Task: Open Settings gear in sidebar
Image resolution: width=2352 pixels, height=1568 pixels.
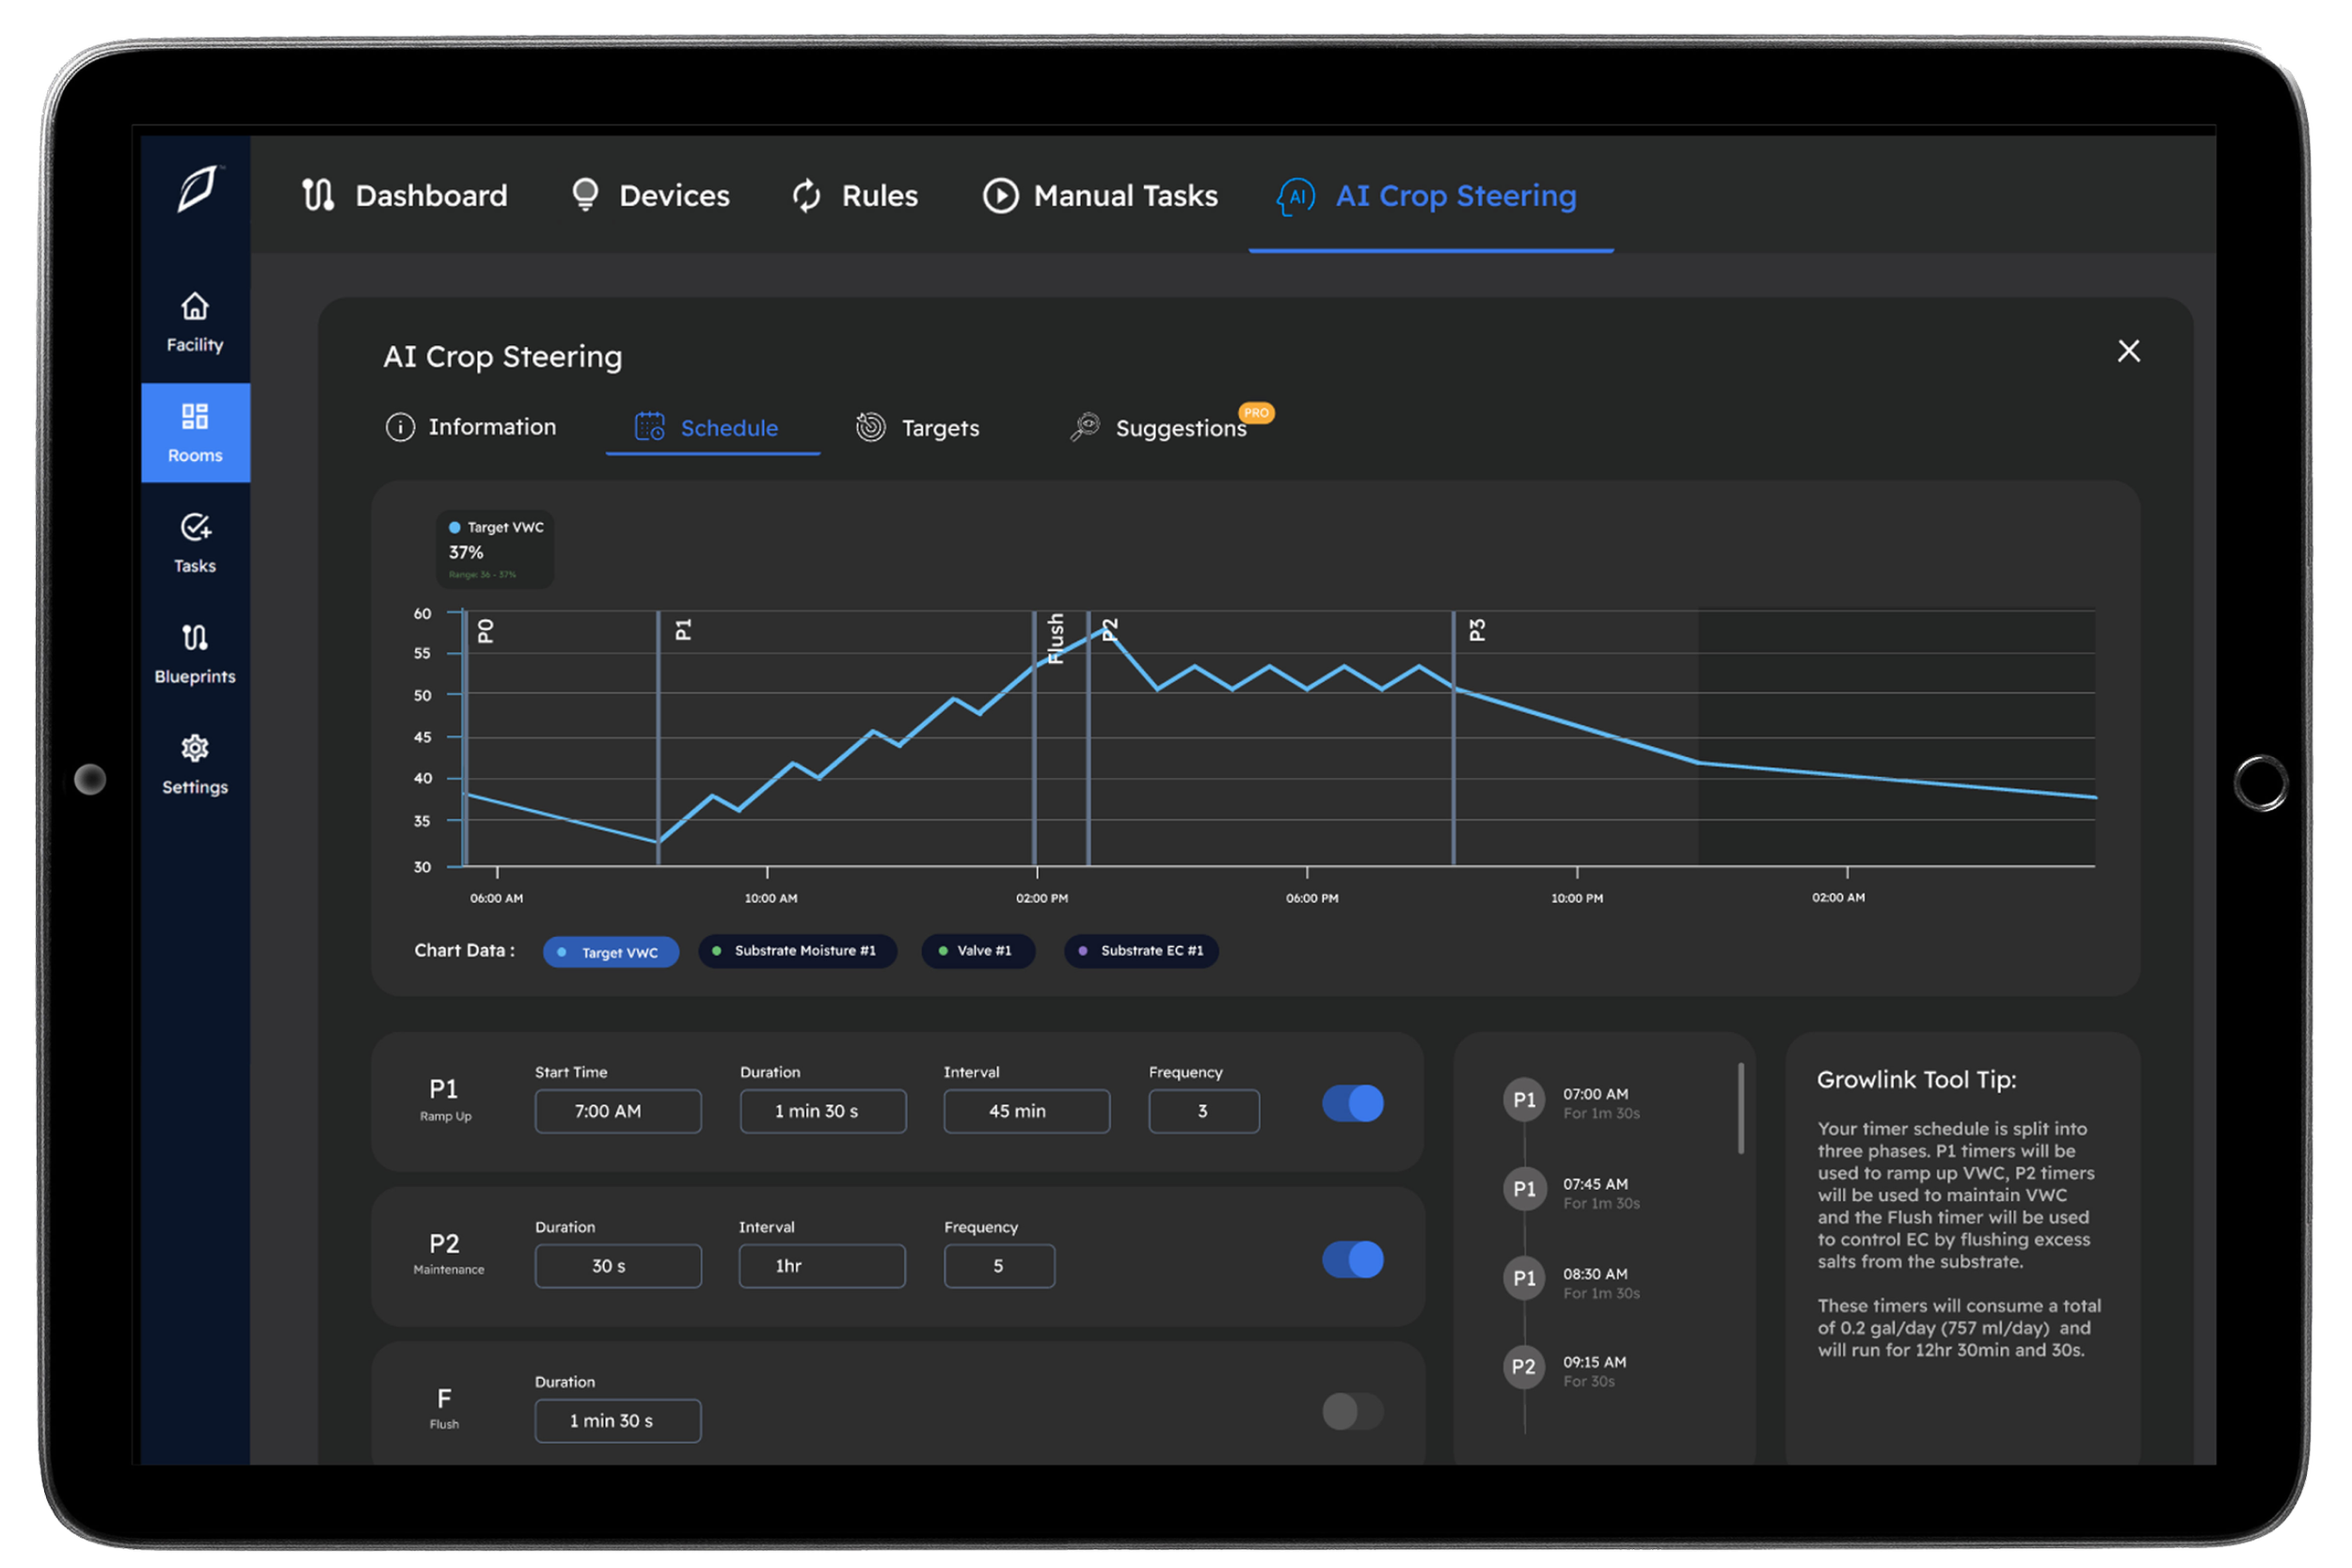Action: 195,765
